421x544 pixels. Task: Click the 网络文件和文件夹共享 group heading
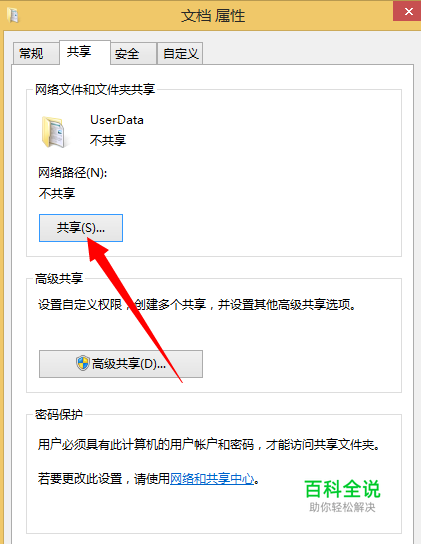[95, 90]
